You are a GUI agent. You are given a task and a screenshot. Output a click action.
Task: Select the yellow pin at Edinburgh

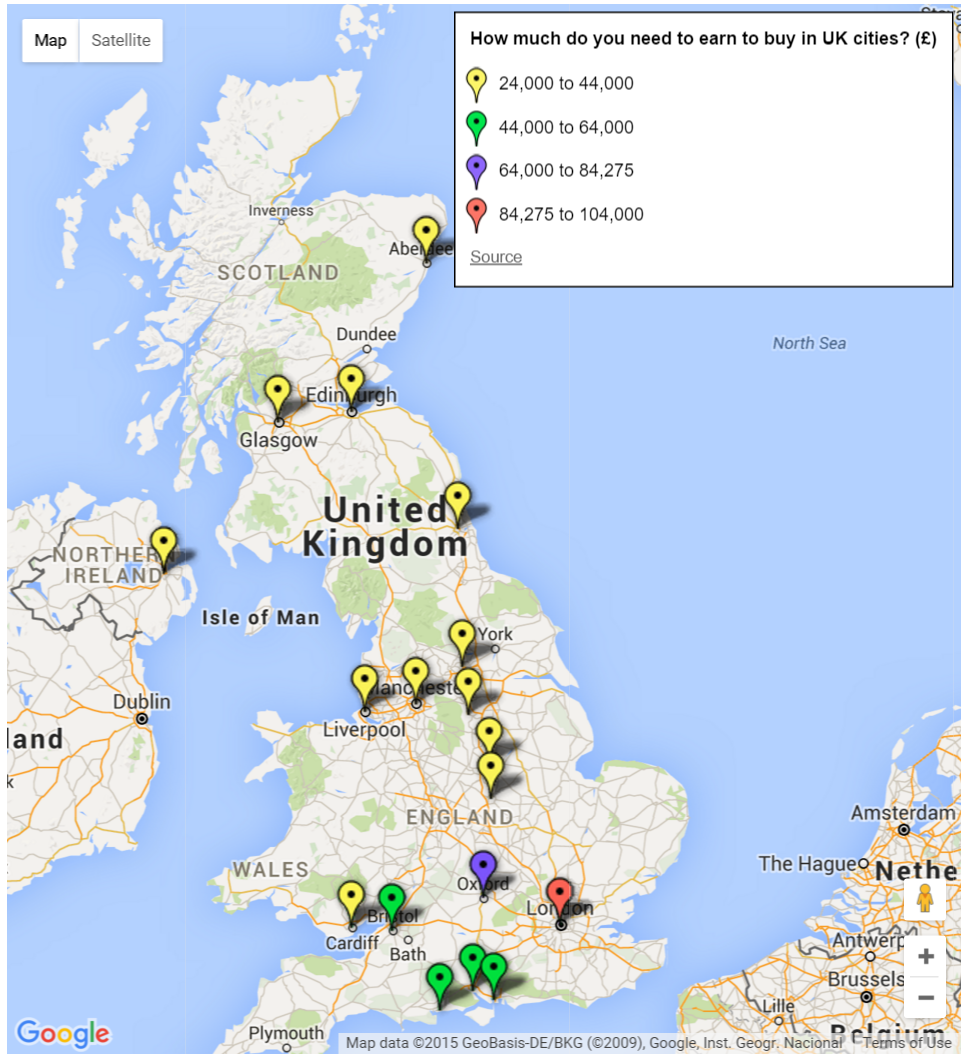[350, 382]
